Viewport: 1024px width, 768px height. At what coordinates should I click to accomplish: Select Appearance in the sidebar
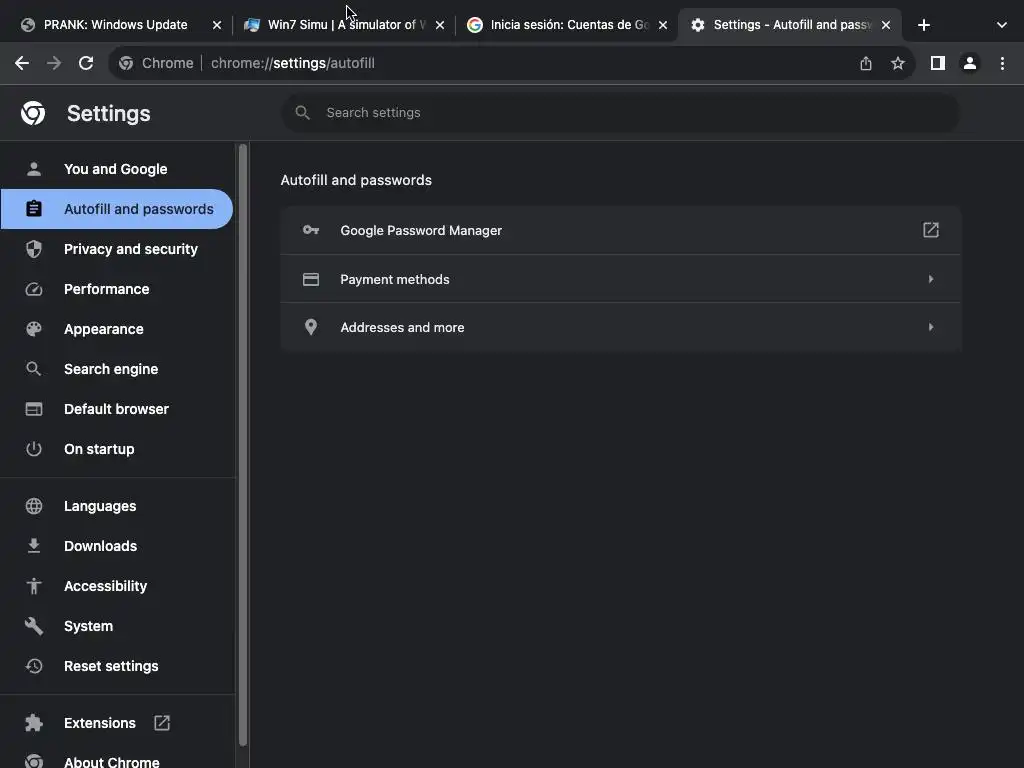(x=103, y=329)
